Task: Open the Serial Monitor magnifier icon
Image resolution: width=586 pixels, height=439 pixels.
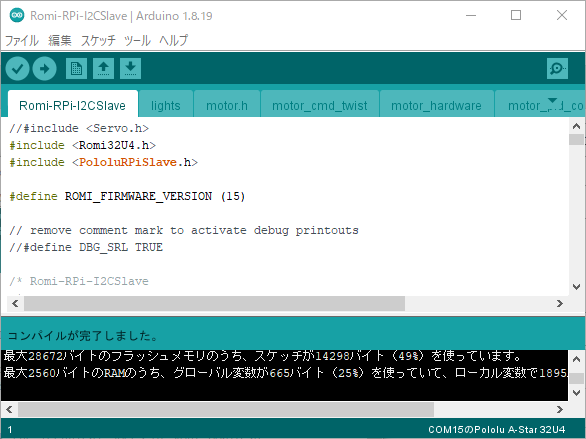Action: (557, 68)
